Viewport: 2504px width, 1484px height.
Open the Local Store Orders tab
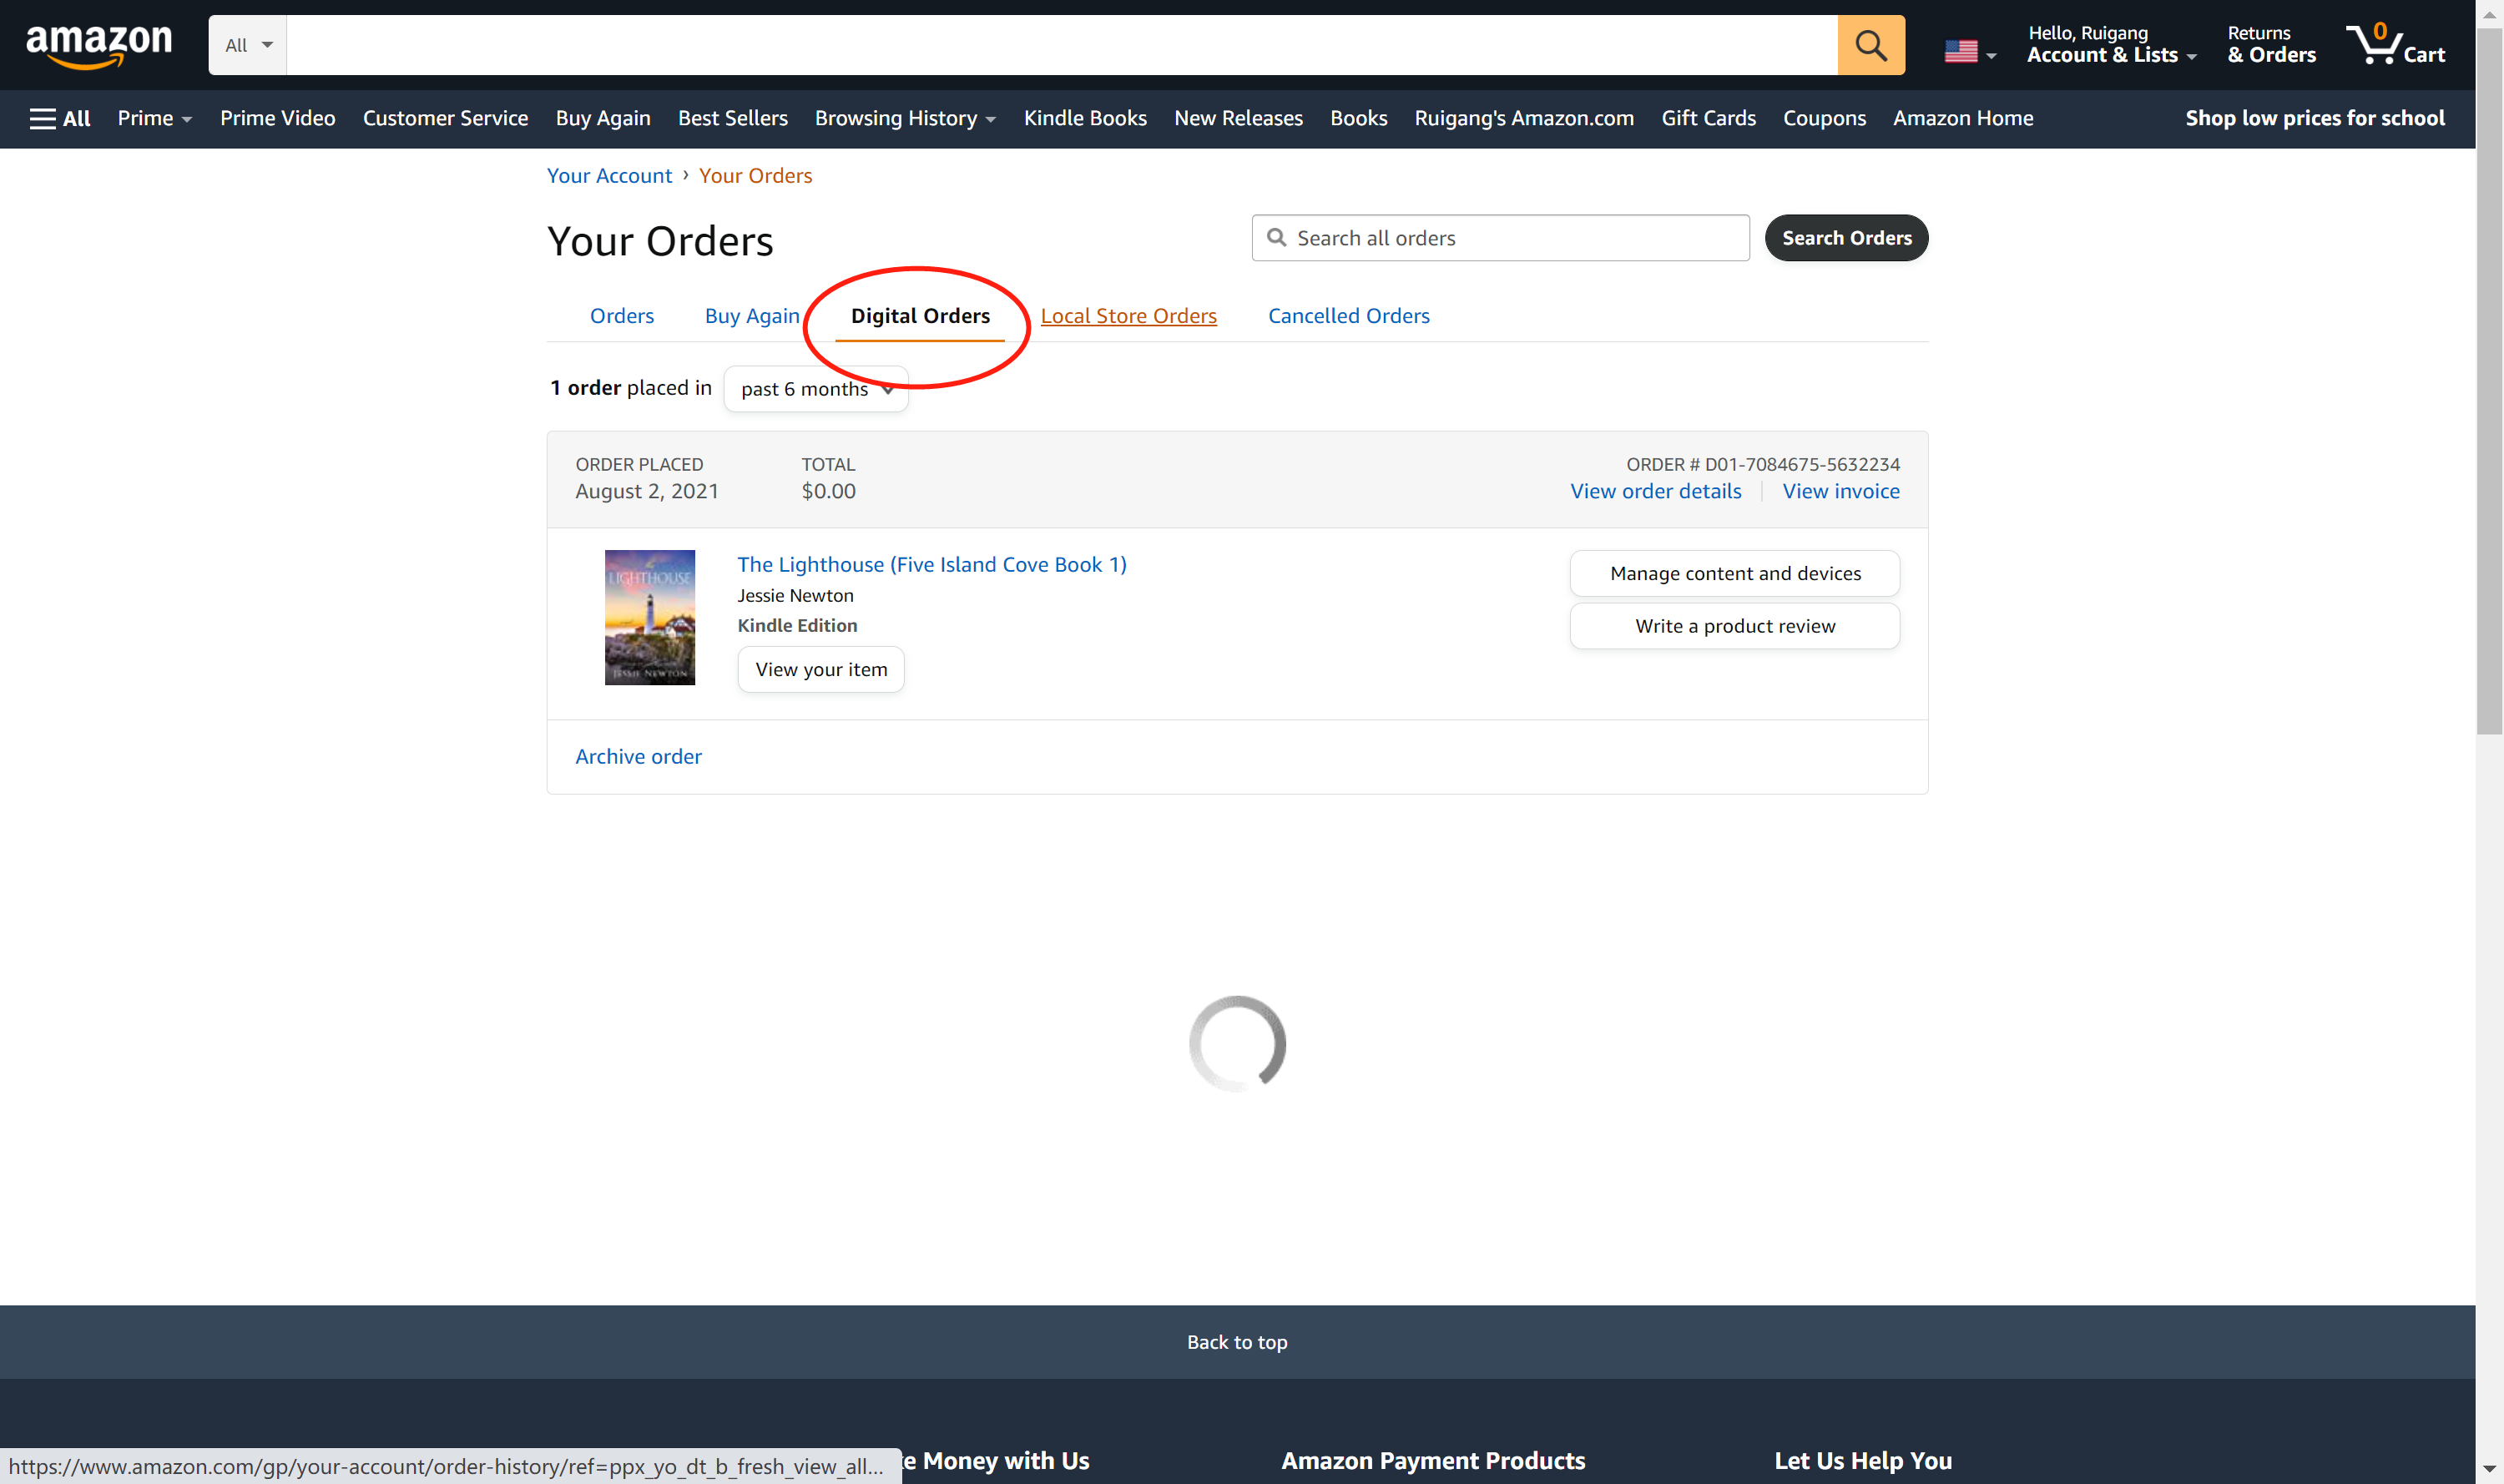tap(1128, 316)
